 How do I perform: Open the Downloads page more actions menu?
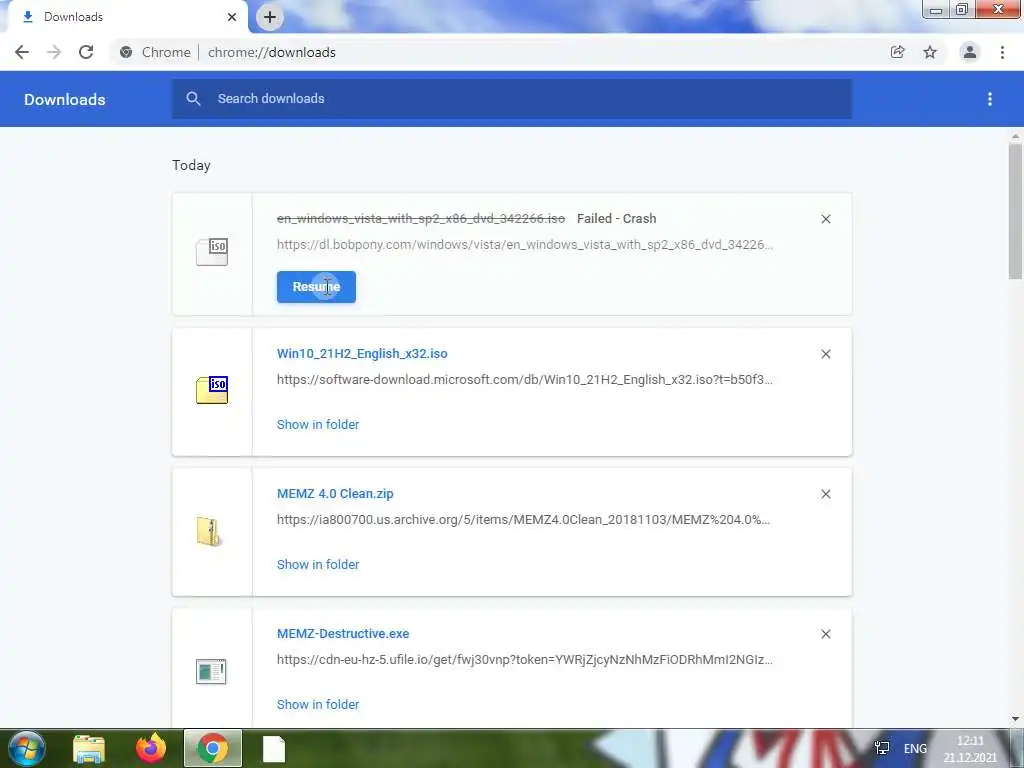(x=990, y=99)
